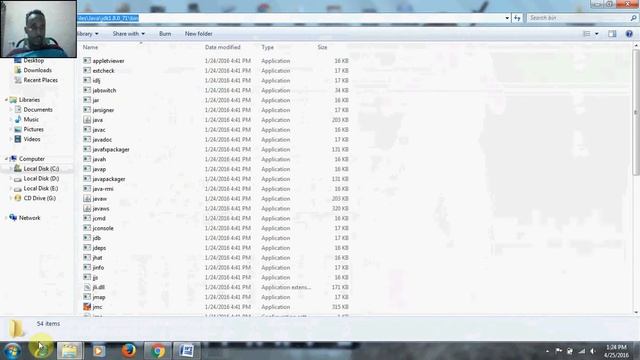Select Desktop in the navigation pane
The width and height of the screenshot is (640, 360).
pyautogui.click(x=33, y=60)
